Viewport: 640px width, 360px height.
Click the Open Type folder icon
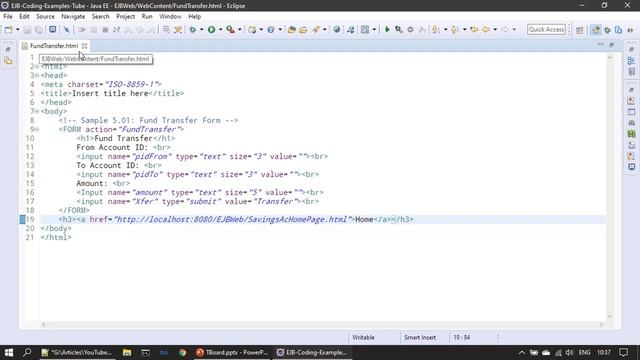coord(291,29)
